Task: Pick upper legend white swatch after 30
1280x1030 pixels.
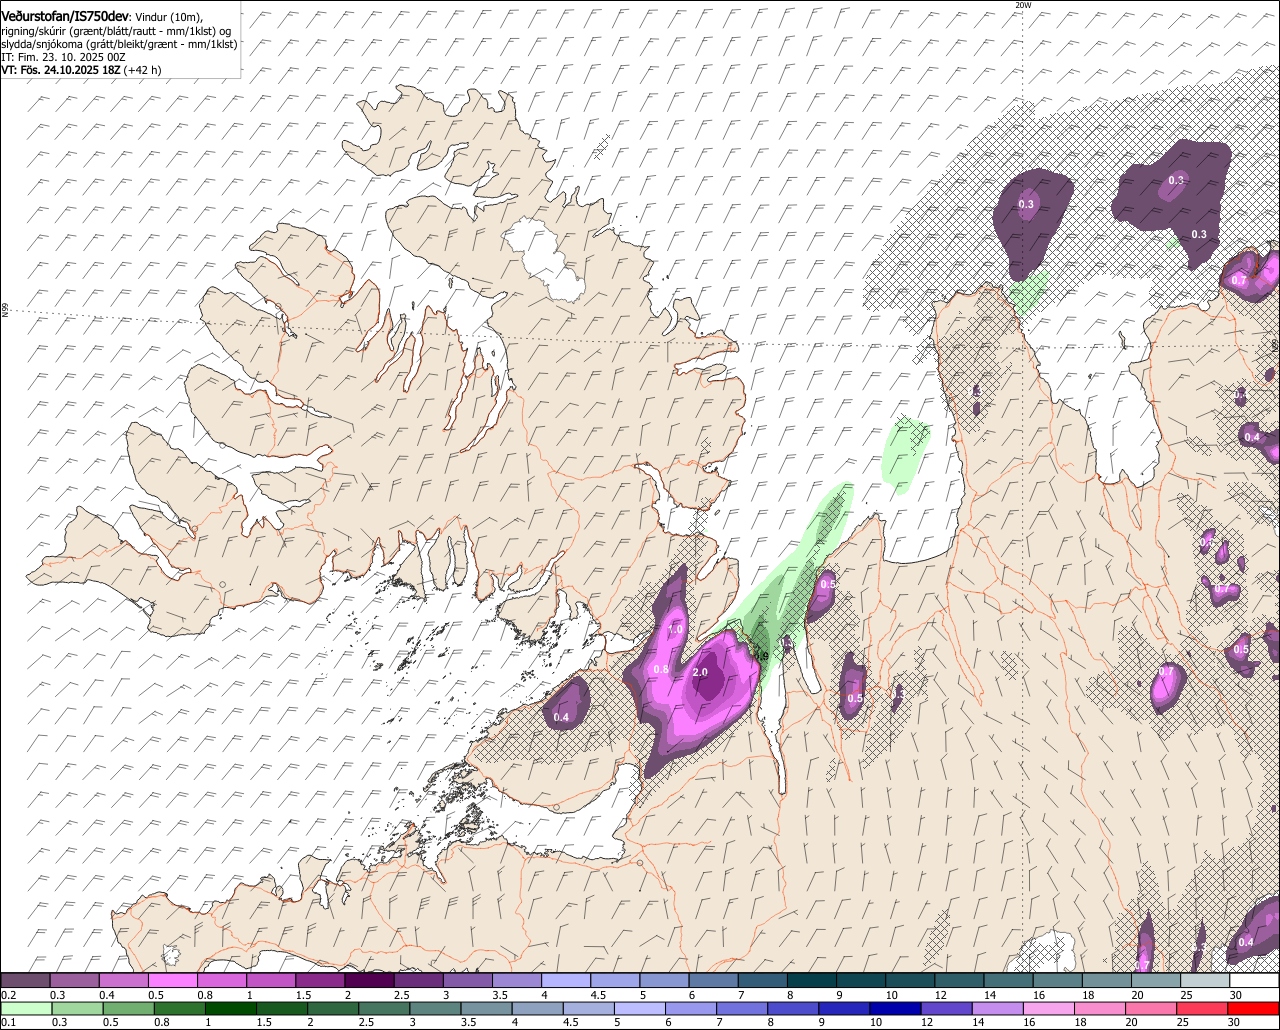Action: pos(1255,980)
